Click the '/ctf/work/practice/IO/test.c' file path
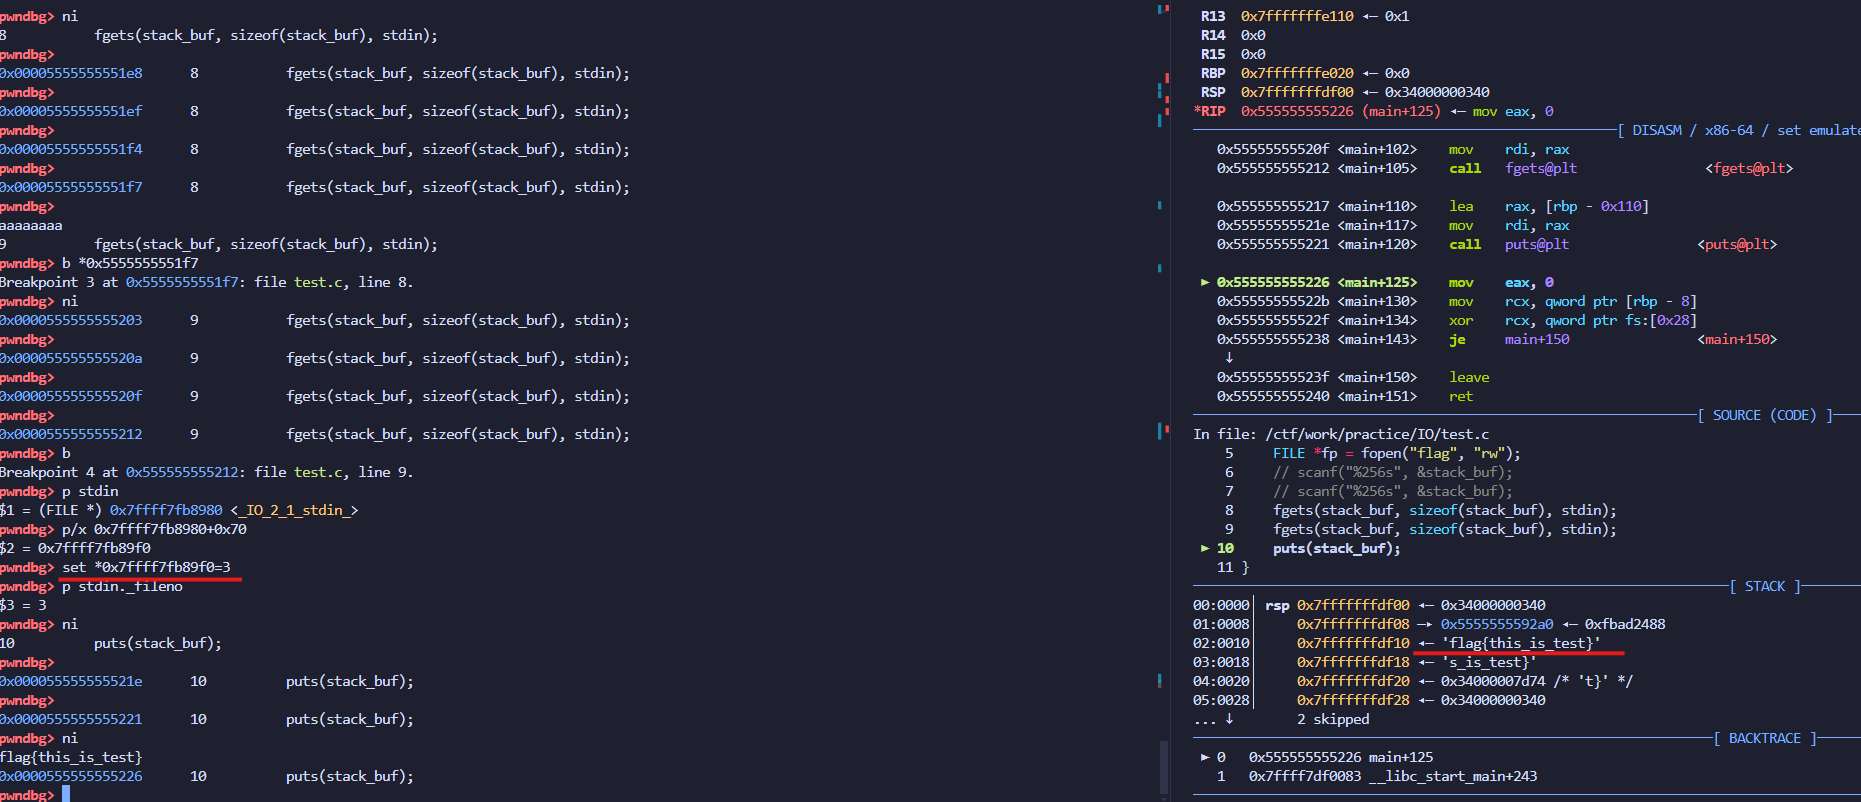Image resolution: width=1861 pixels, height=802 pixels. coord(1377,434)
